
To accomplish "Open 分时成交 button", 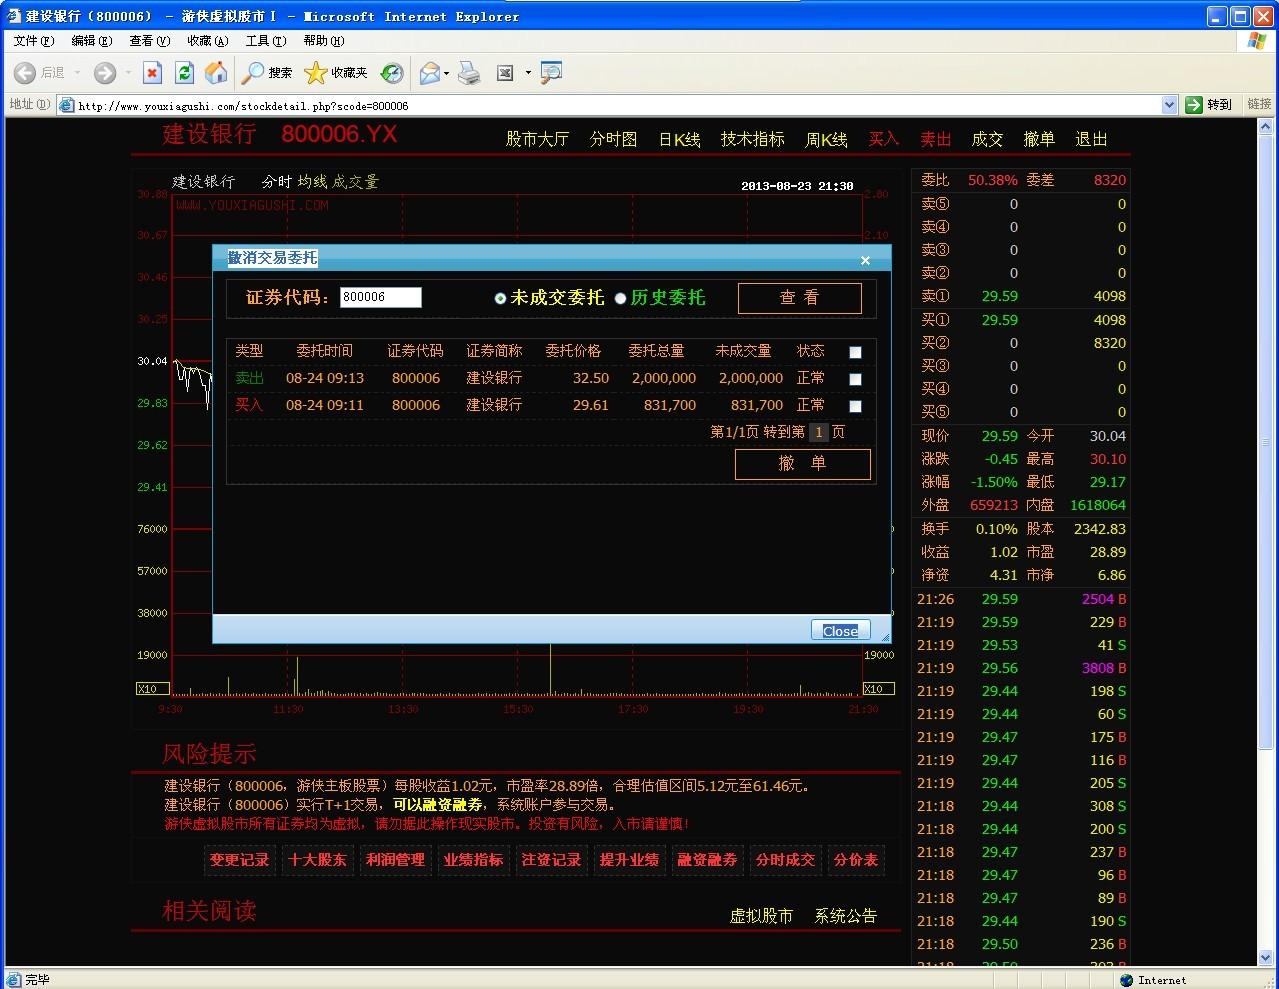I will (x=785, y=860).
